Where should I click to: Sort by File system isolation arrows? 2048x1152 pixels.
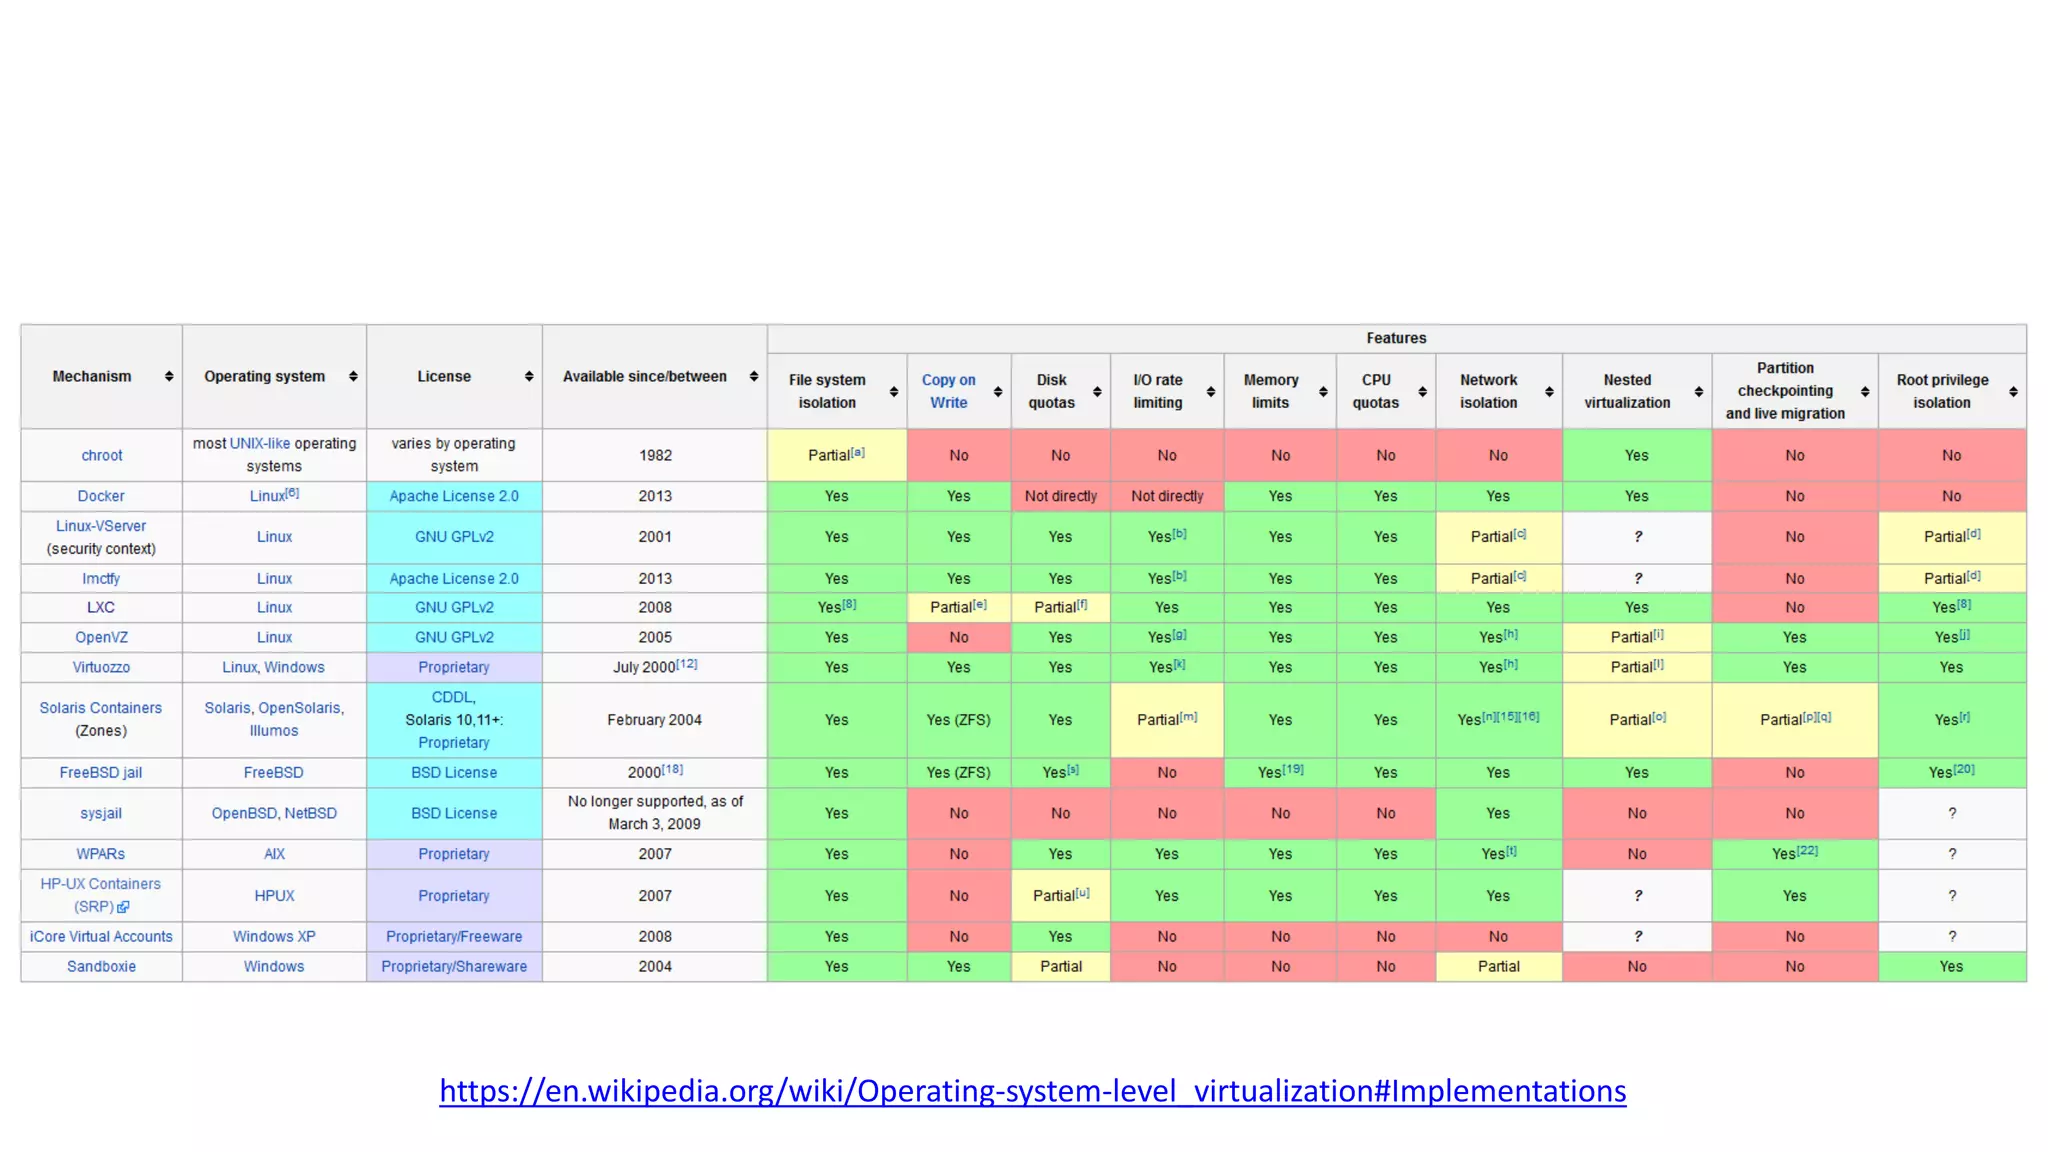(x=894, y=392)
